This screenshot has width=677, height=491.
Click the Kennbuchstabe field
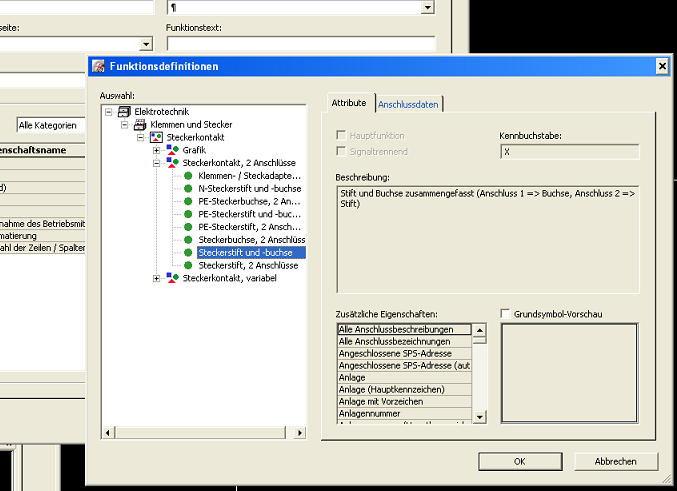click(569, 152)
